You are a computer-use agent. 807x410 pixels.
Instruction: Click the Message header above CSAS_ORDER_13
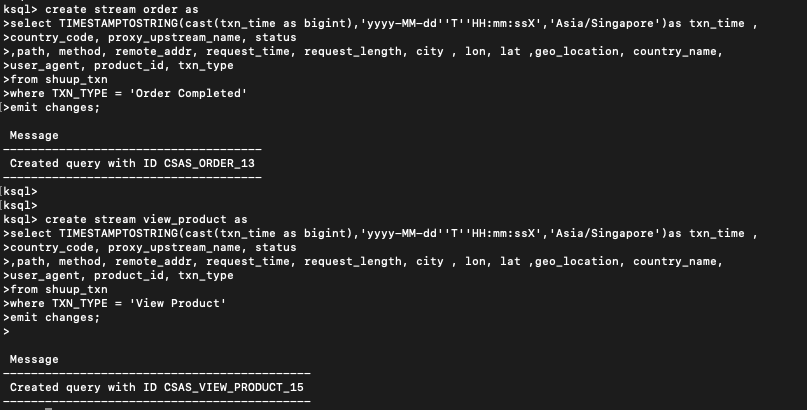click(34, 136)
